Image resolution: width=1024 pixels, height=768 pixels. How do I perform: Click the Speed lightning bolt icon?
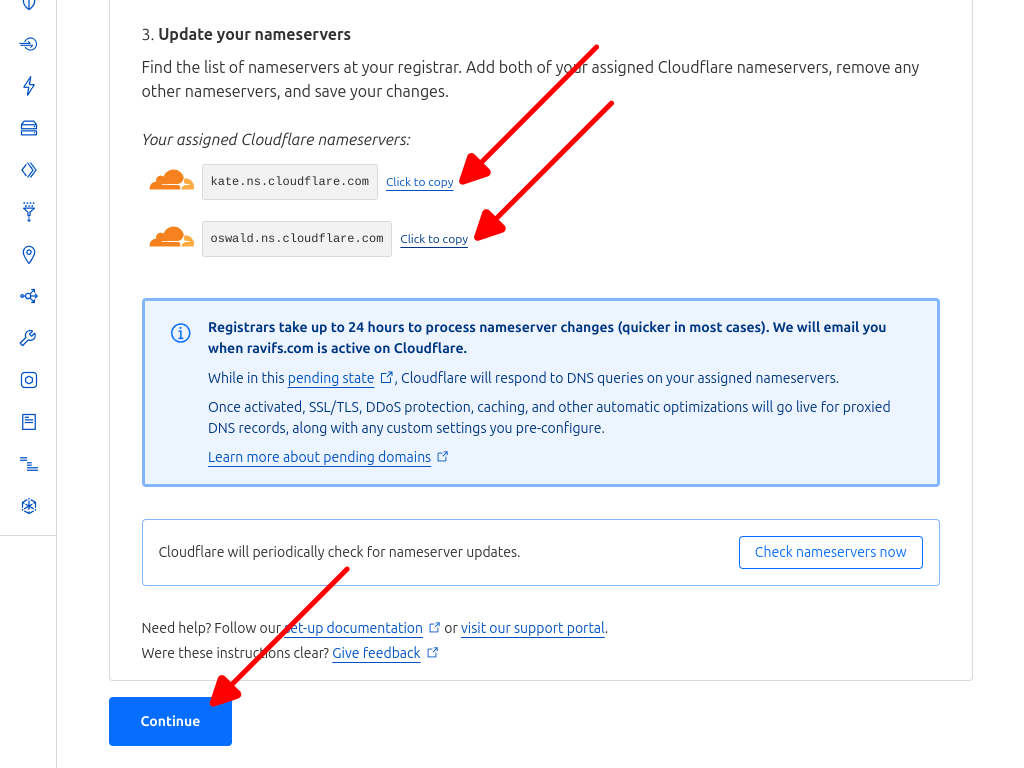27,86
